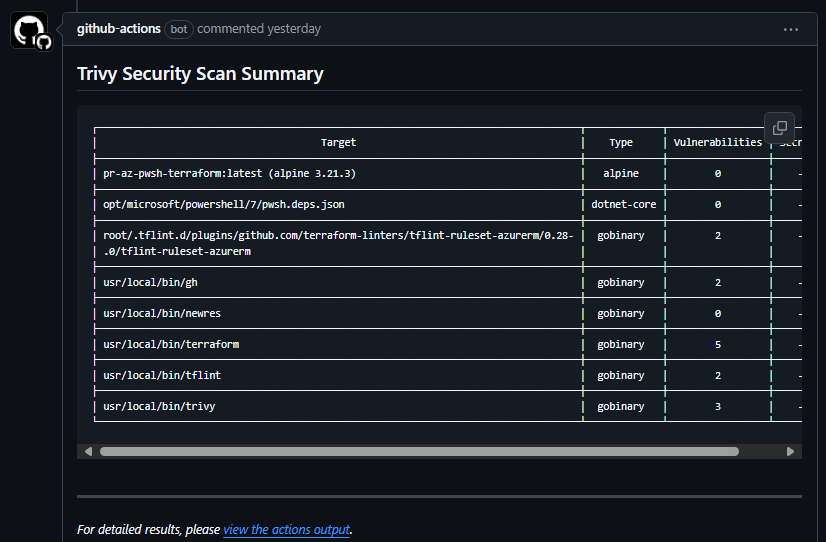Select the 'pr-az-pwsh-terraform:latest (alpine 3.21.3)' row text
This screenshot has height=542, width=826.
pos(230,173)
